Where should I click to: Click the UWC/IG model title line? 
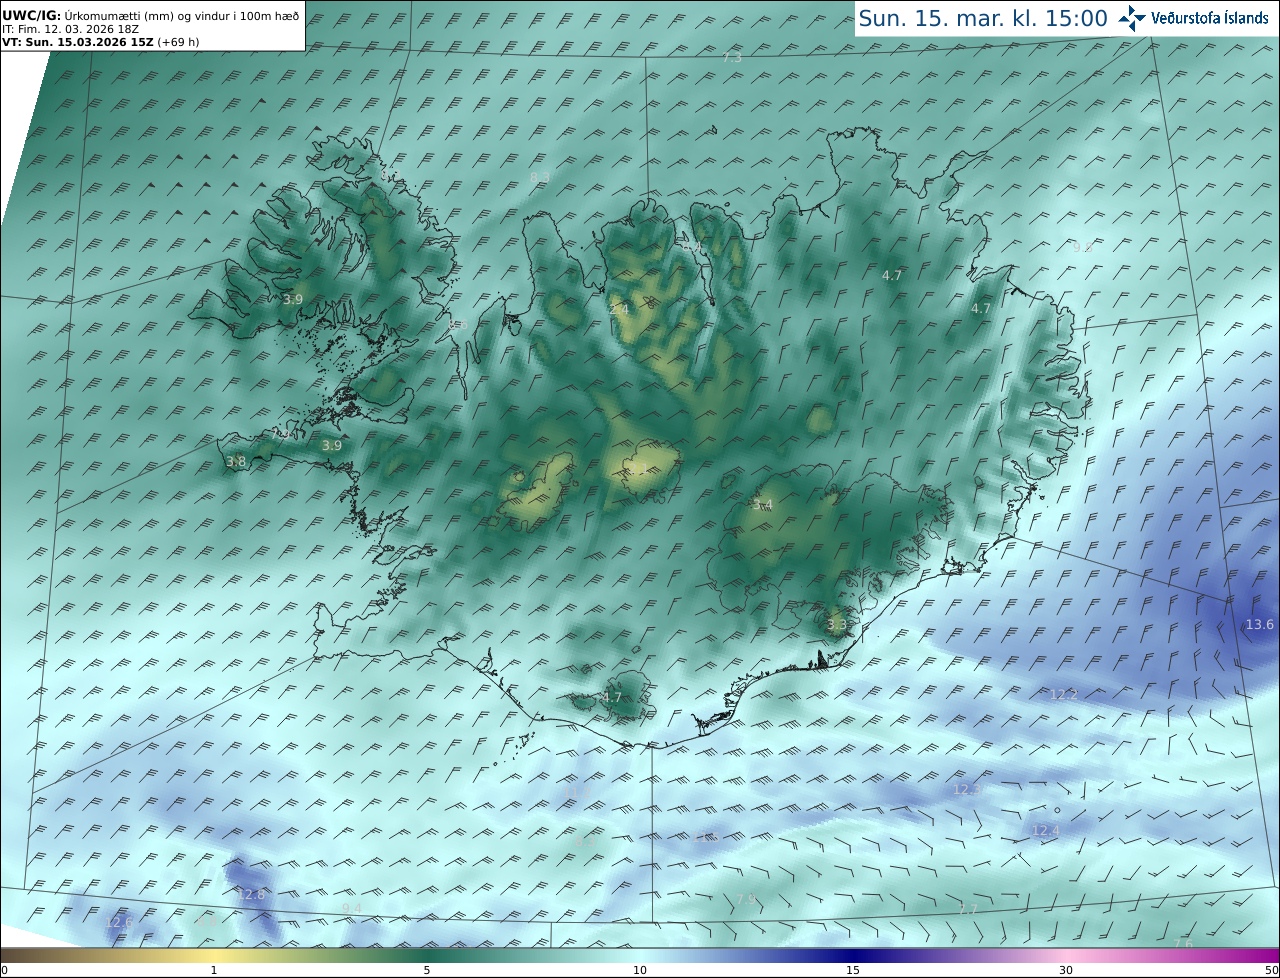click(151, 16)
